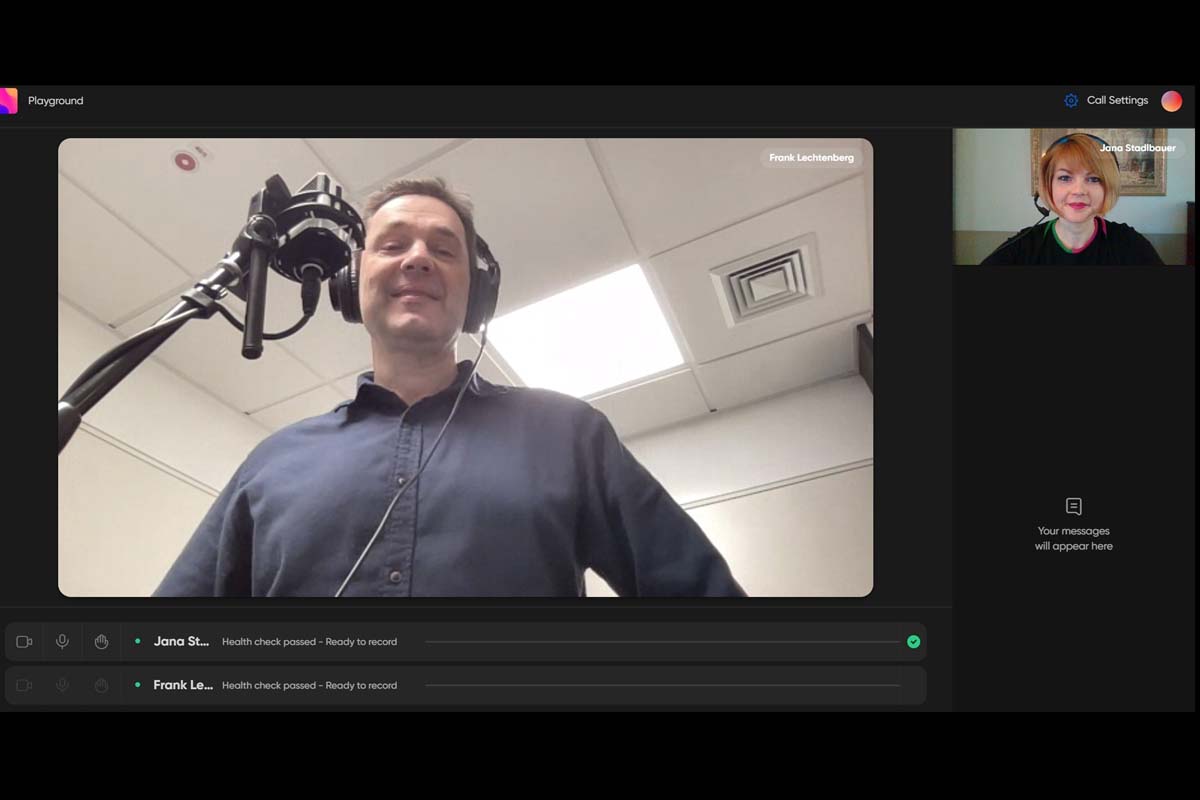Click the microphone icon in Frank's row

[62, 685]
